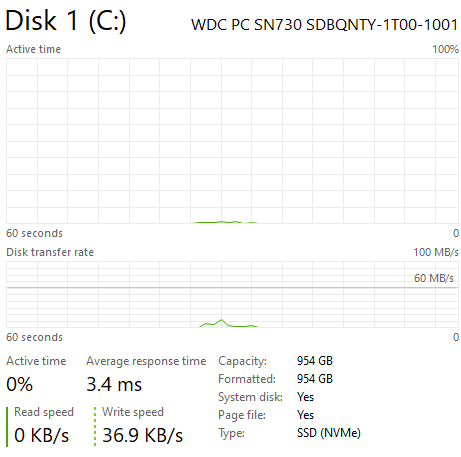This screenshot has height=457, width=461.
Task: Select the 36.9 KB/s write speed value
Action: 142,435
